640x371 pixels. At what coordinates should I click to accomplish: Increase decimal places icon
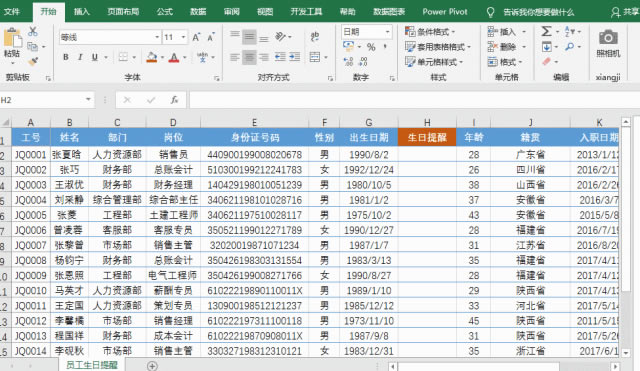(348, 62)
